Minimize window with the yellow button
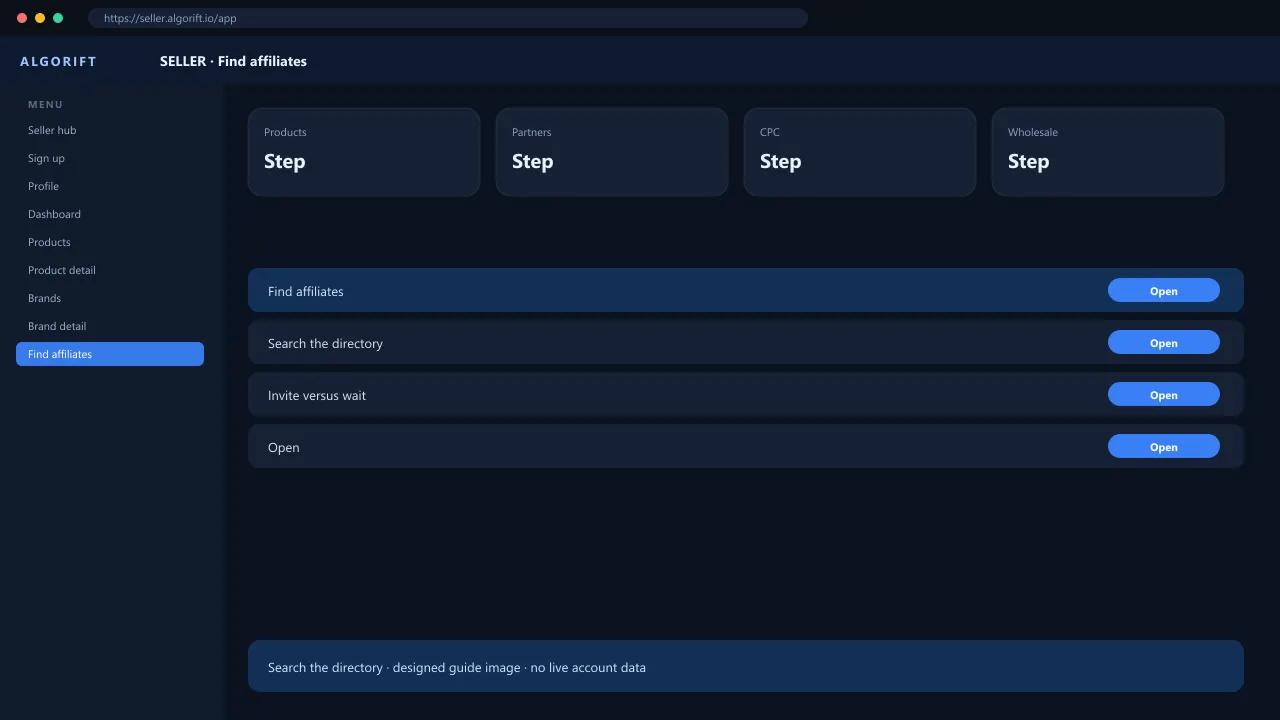 point(40,18)
